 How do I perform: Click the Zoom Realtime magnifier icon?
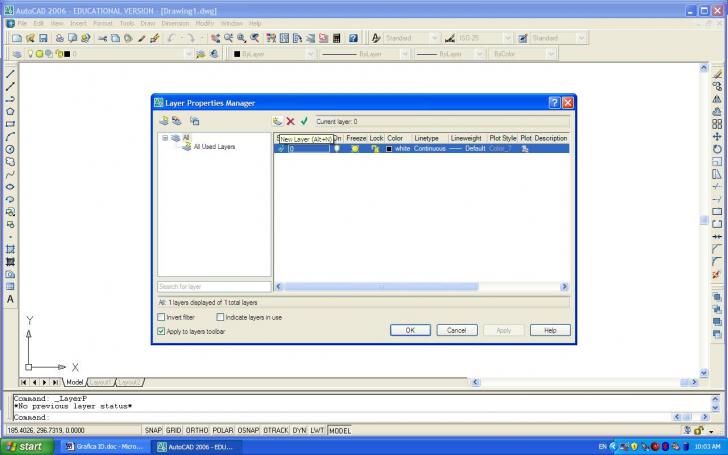(228, 38)
